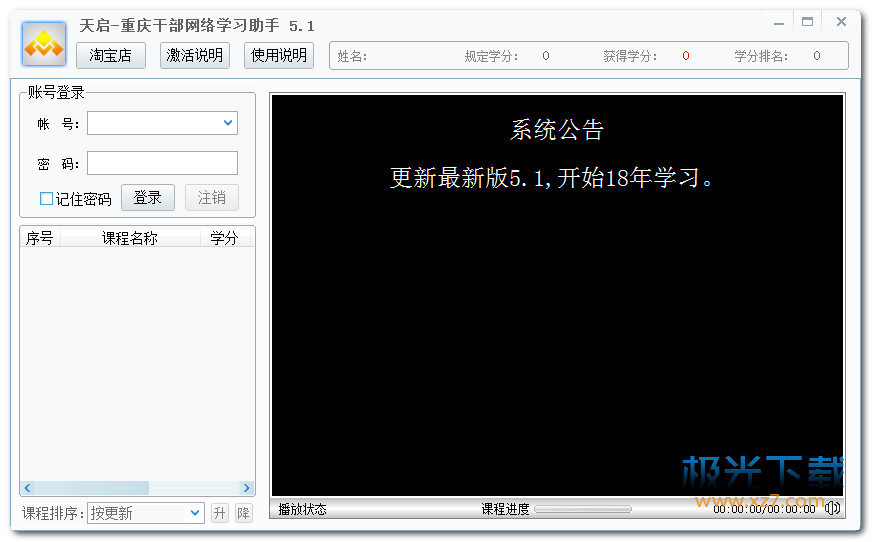
Task: Mute audio using the speaker icon
Action: tap(832, 509)
